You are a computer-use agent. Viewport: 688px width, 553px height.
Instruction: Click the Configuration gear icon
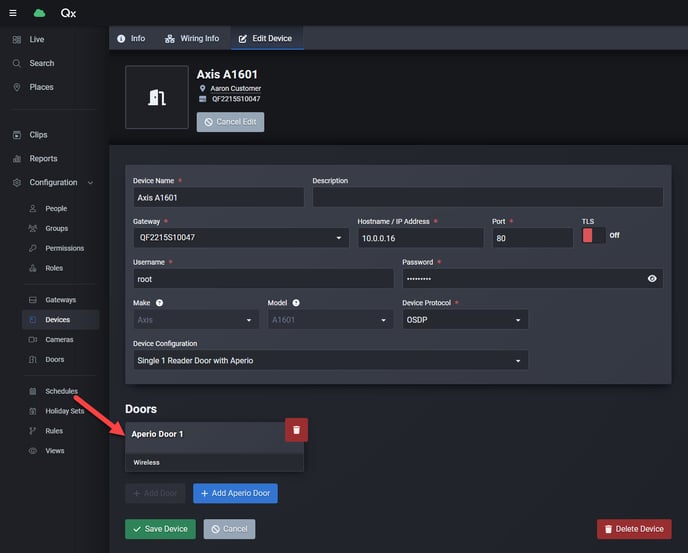pyautogui.click(x=17, y=183)
